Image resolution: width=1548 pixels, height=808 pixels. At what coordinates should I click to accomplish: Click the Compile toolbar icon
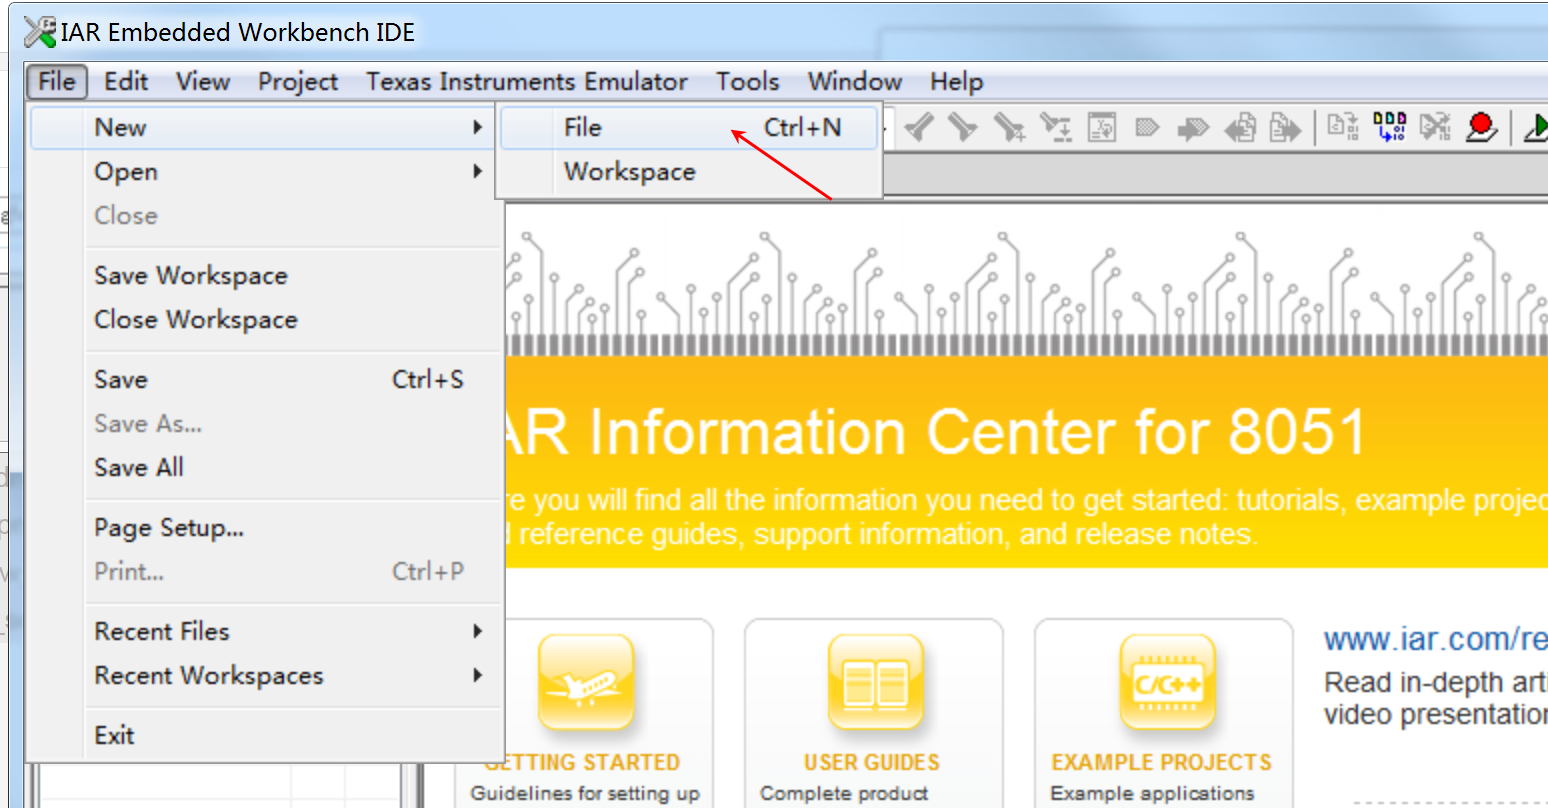tap(1342, 126)
